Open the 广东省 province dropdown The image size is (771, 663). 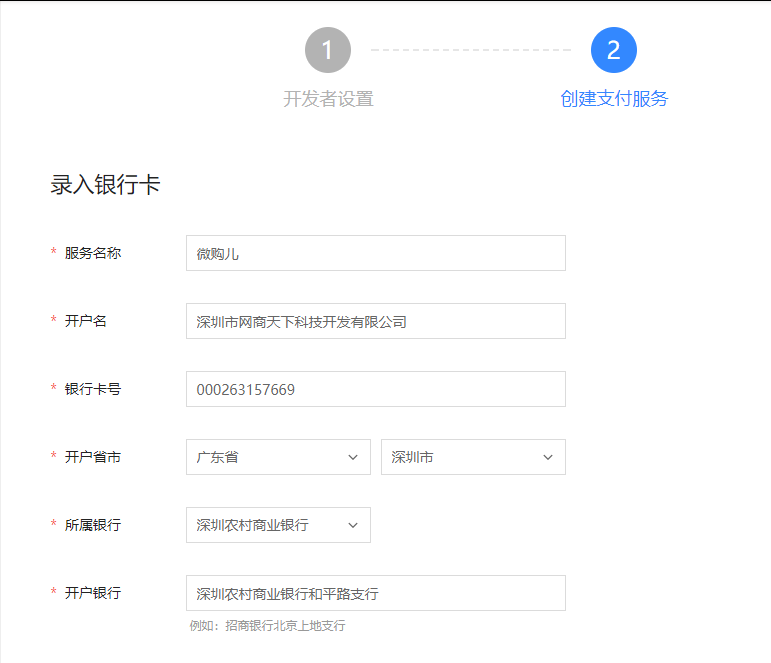(x=278, y=457)
